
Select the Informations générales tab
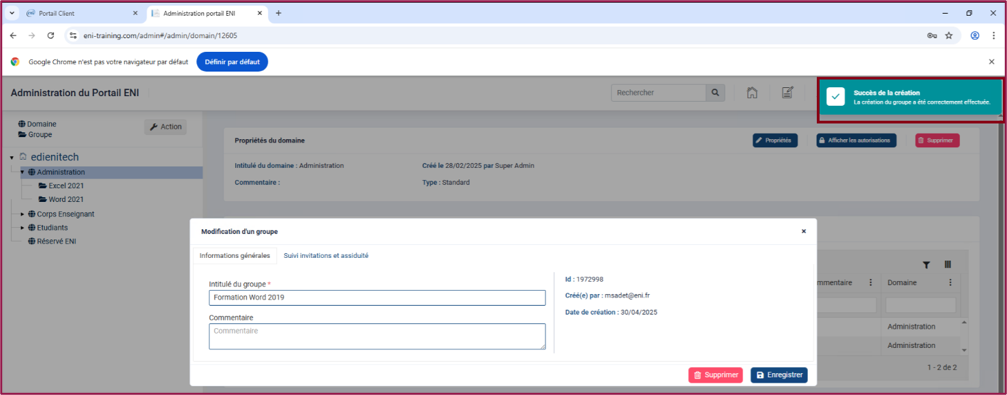(234, 255)
